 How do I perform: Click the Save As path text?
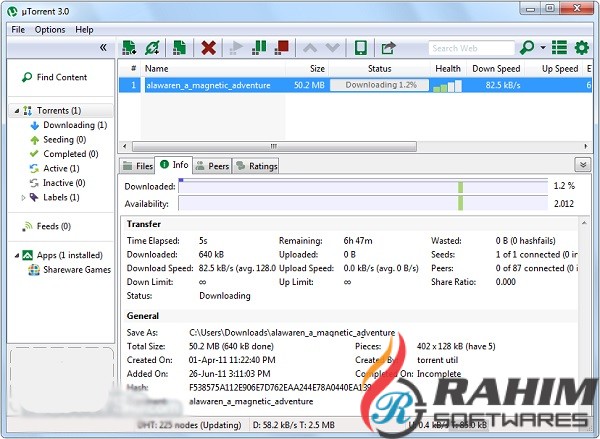click(292, 333)
